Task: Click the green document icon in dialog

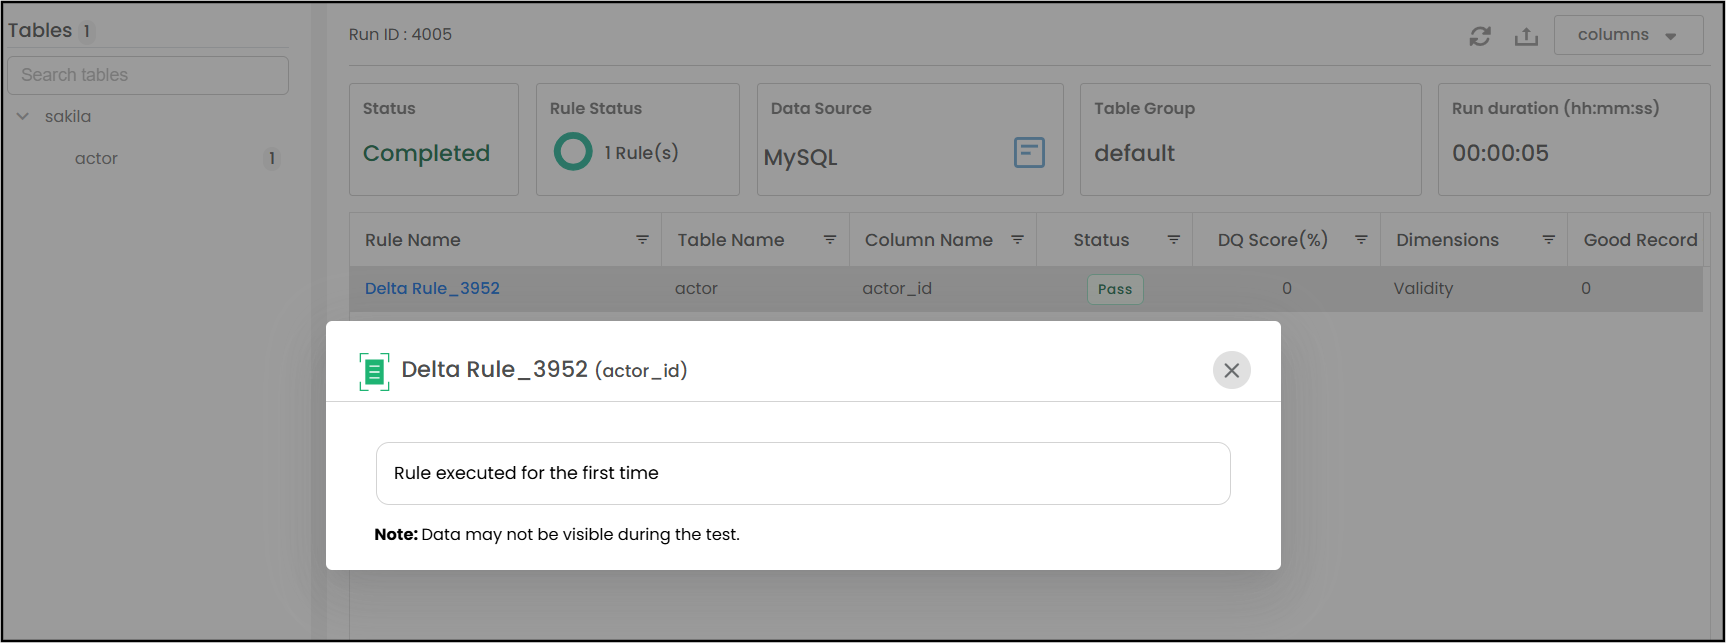Action: coord(374,372)
